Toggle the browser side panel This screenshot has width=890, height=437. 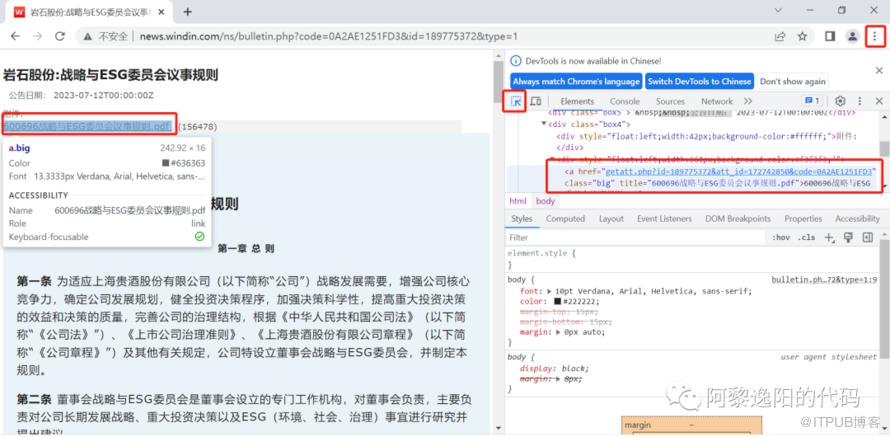click(x=830, y=36)
